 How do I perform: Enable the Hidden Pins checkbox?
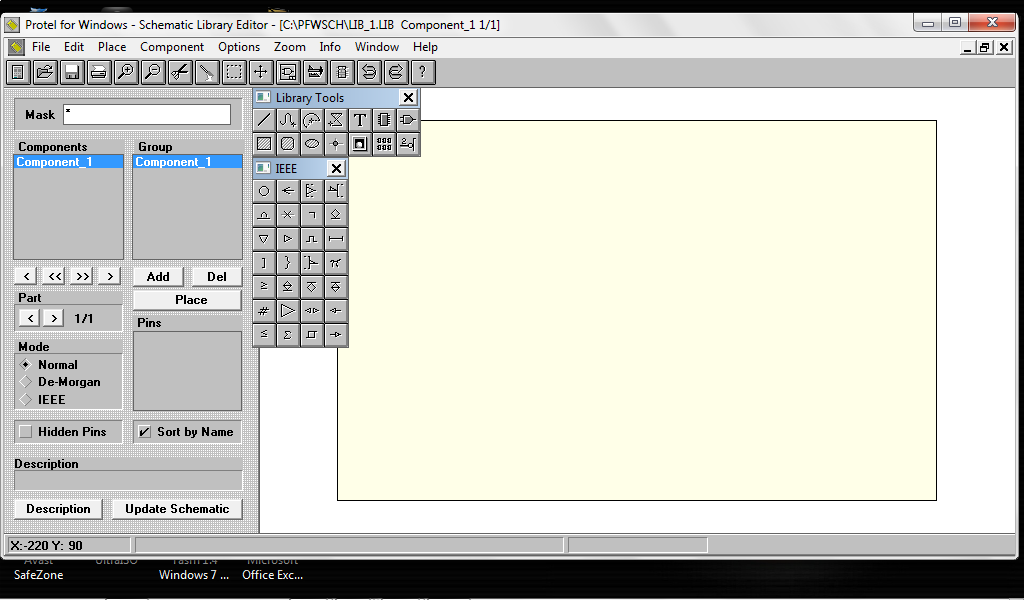(x=27, y=431)
